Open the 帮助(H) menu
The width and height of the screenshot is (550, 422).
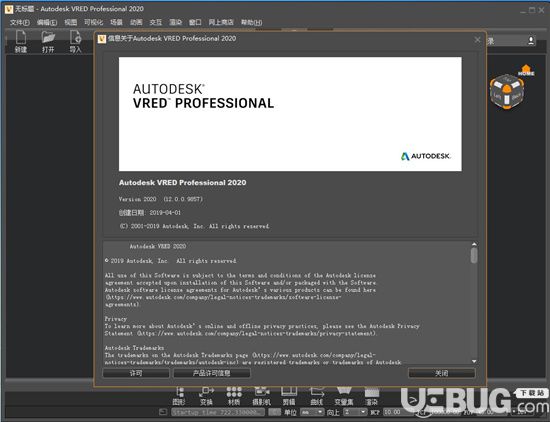251,22
